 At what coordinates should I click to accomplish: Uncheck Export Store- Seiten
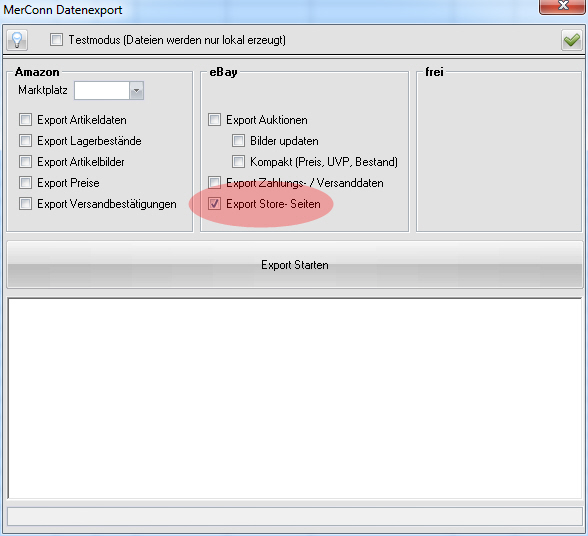(x=214, y=204)
